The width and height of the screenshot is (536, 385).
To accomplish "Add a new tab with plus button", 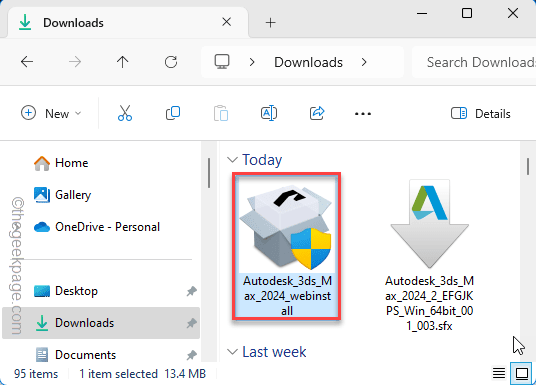I will click(270, 23).
